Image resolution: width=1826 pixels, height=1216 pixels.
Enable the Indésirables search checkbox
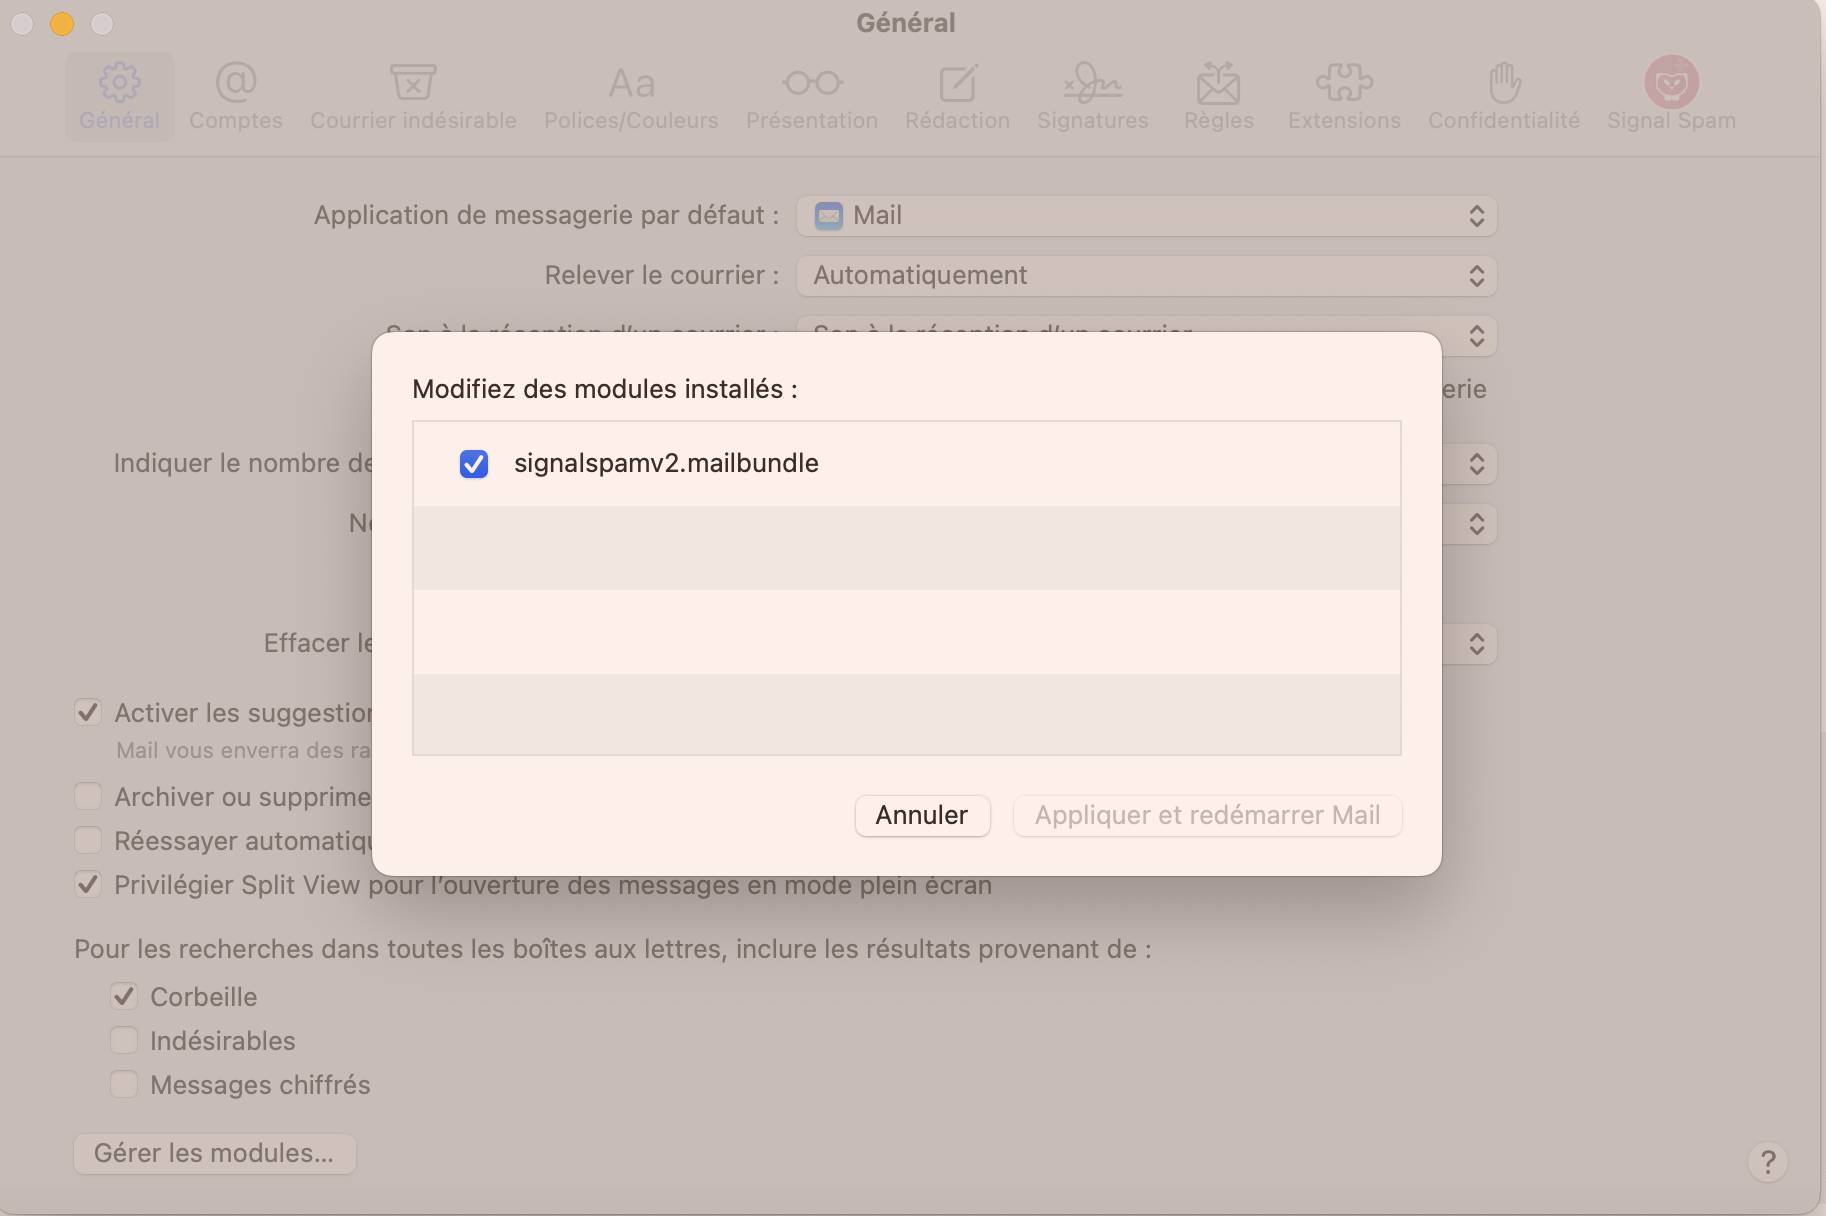(124, 1041)
